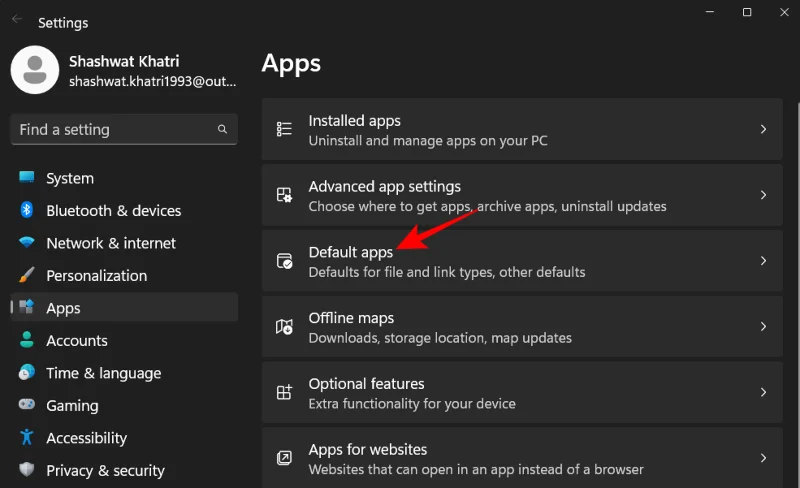Open the Accessibility label in sidebar

pos(87,438)
